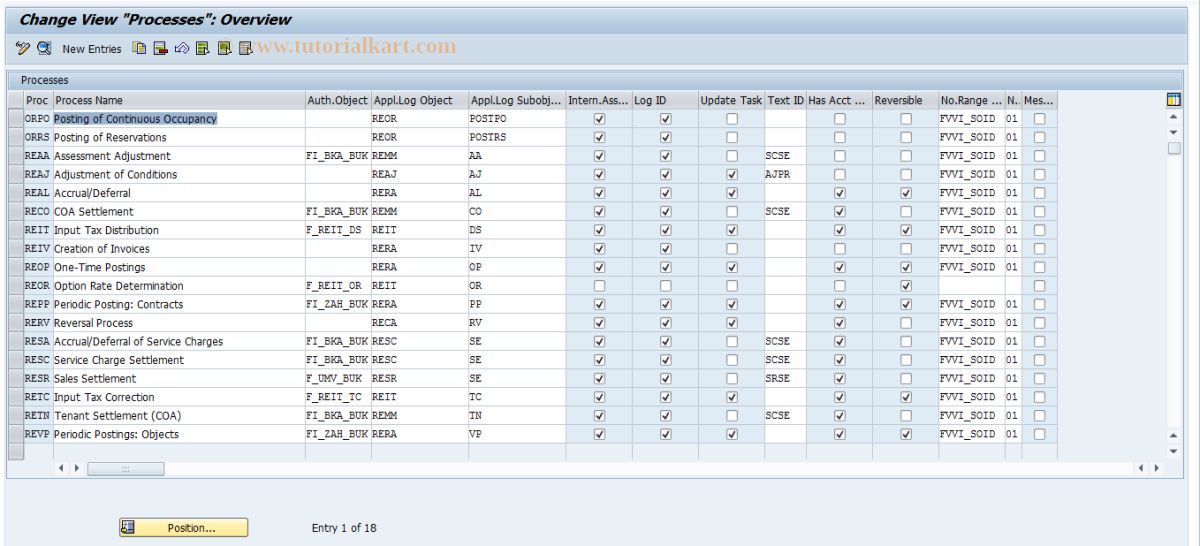This screenshot has width=1200, height=546.
Task: Toggle Mes checkbox for REVP row
Action: (x=1039, y=434)
